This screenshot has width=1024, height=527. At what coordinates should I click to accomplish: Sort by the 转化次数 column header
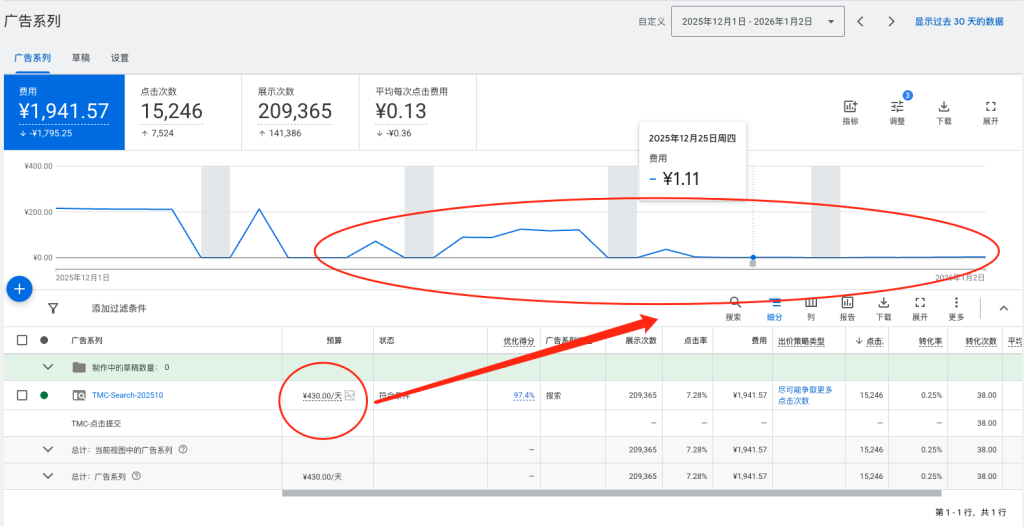pos(982,340)
